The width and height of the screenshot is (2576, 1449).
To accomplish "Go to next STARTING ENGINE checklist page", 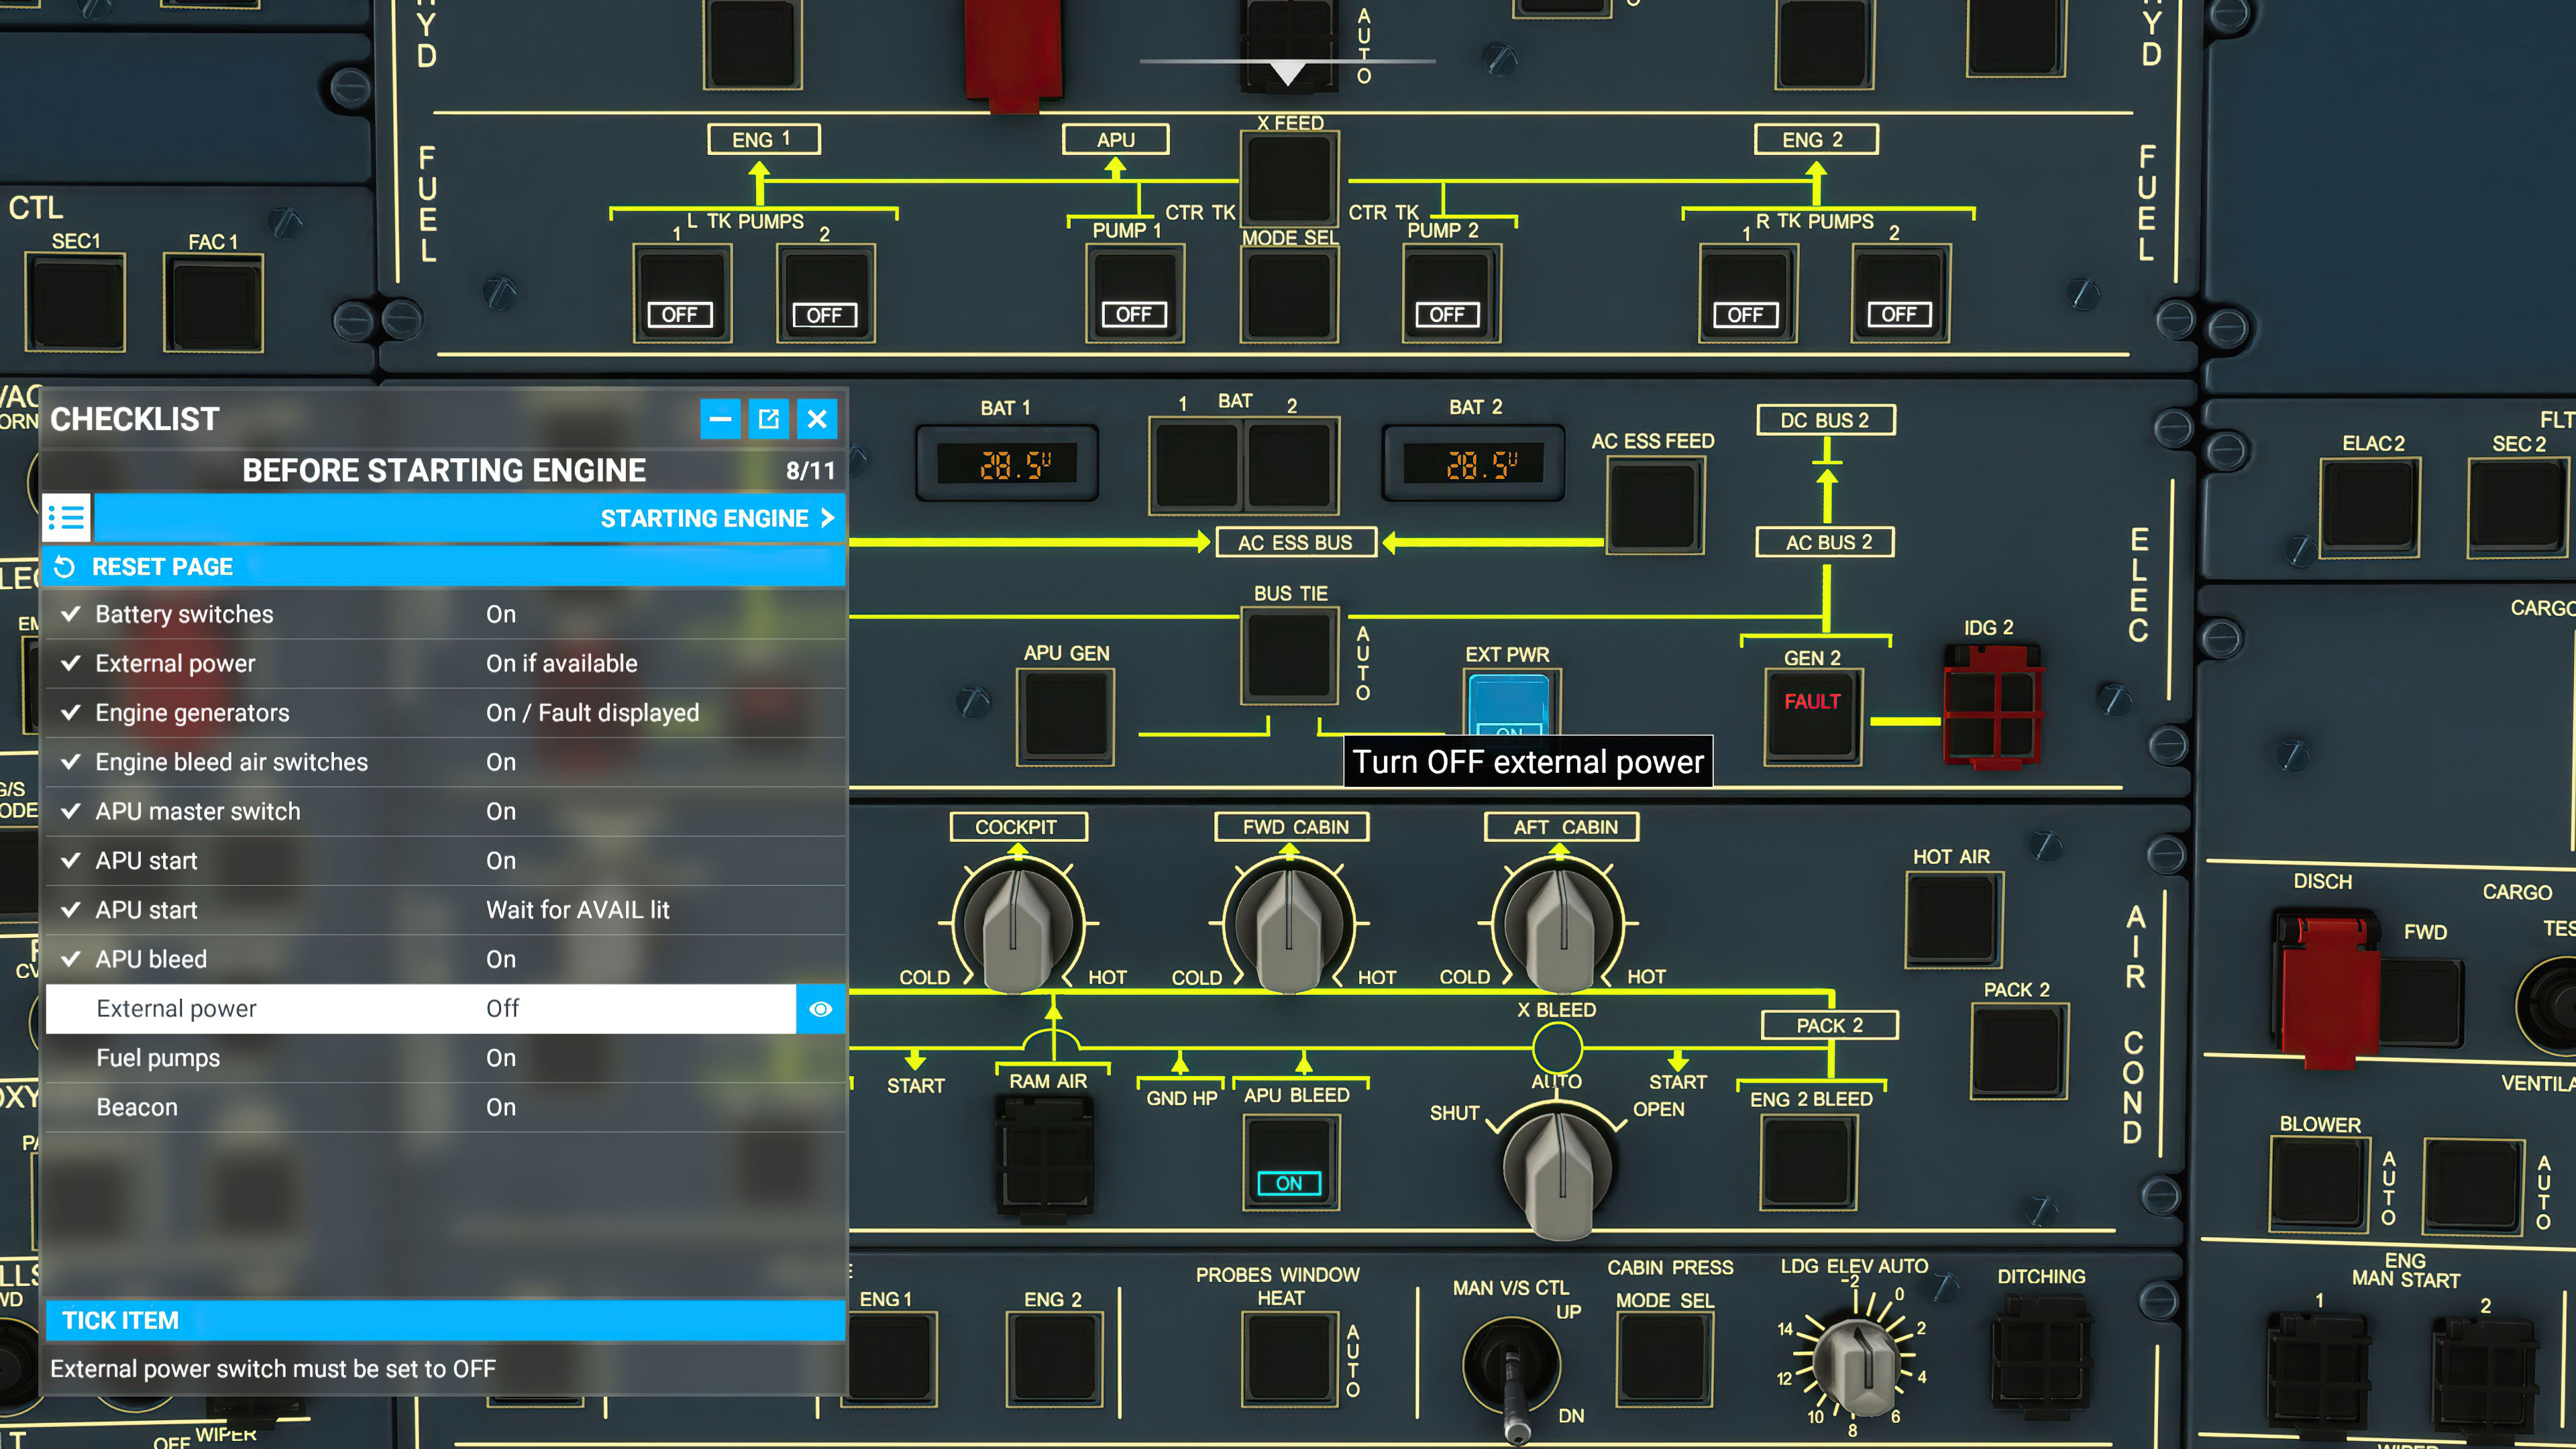I will tap(716, 518).
